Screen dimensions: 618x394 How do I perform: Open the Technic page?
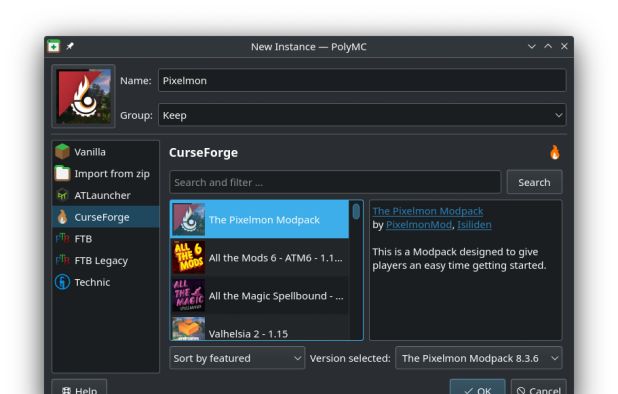point(106,282)
